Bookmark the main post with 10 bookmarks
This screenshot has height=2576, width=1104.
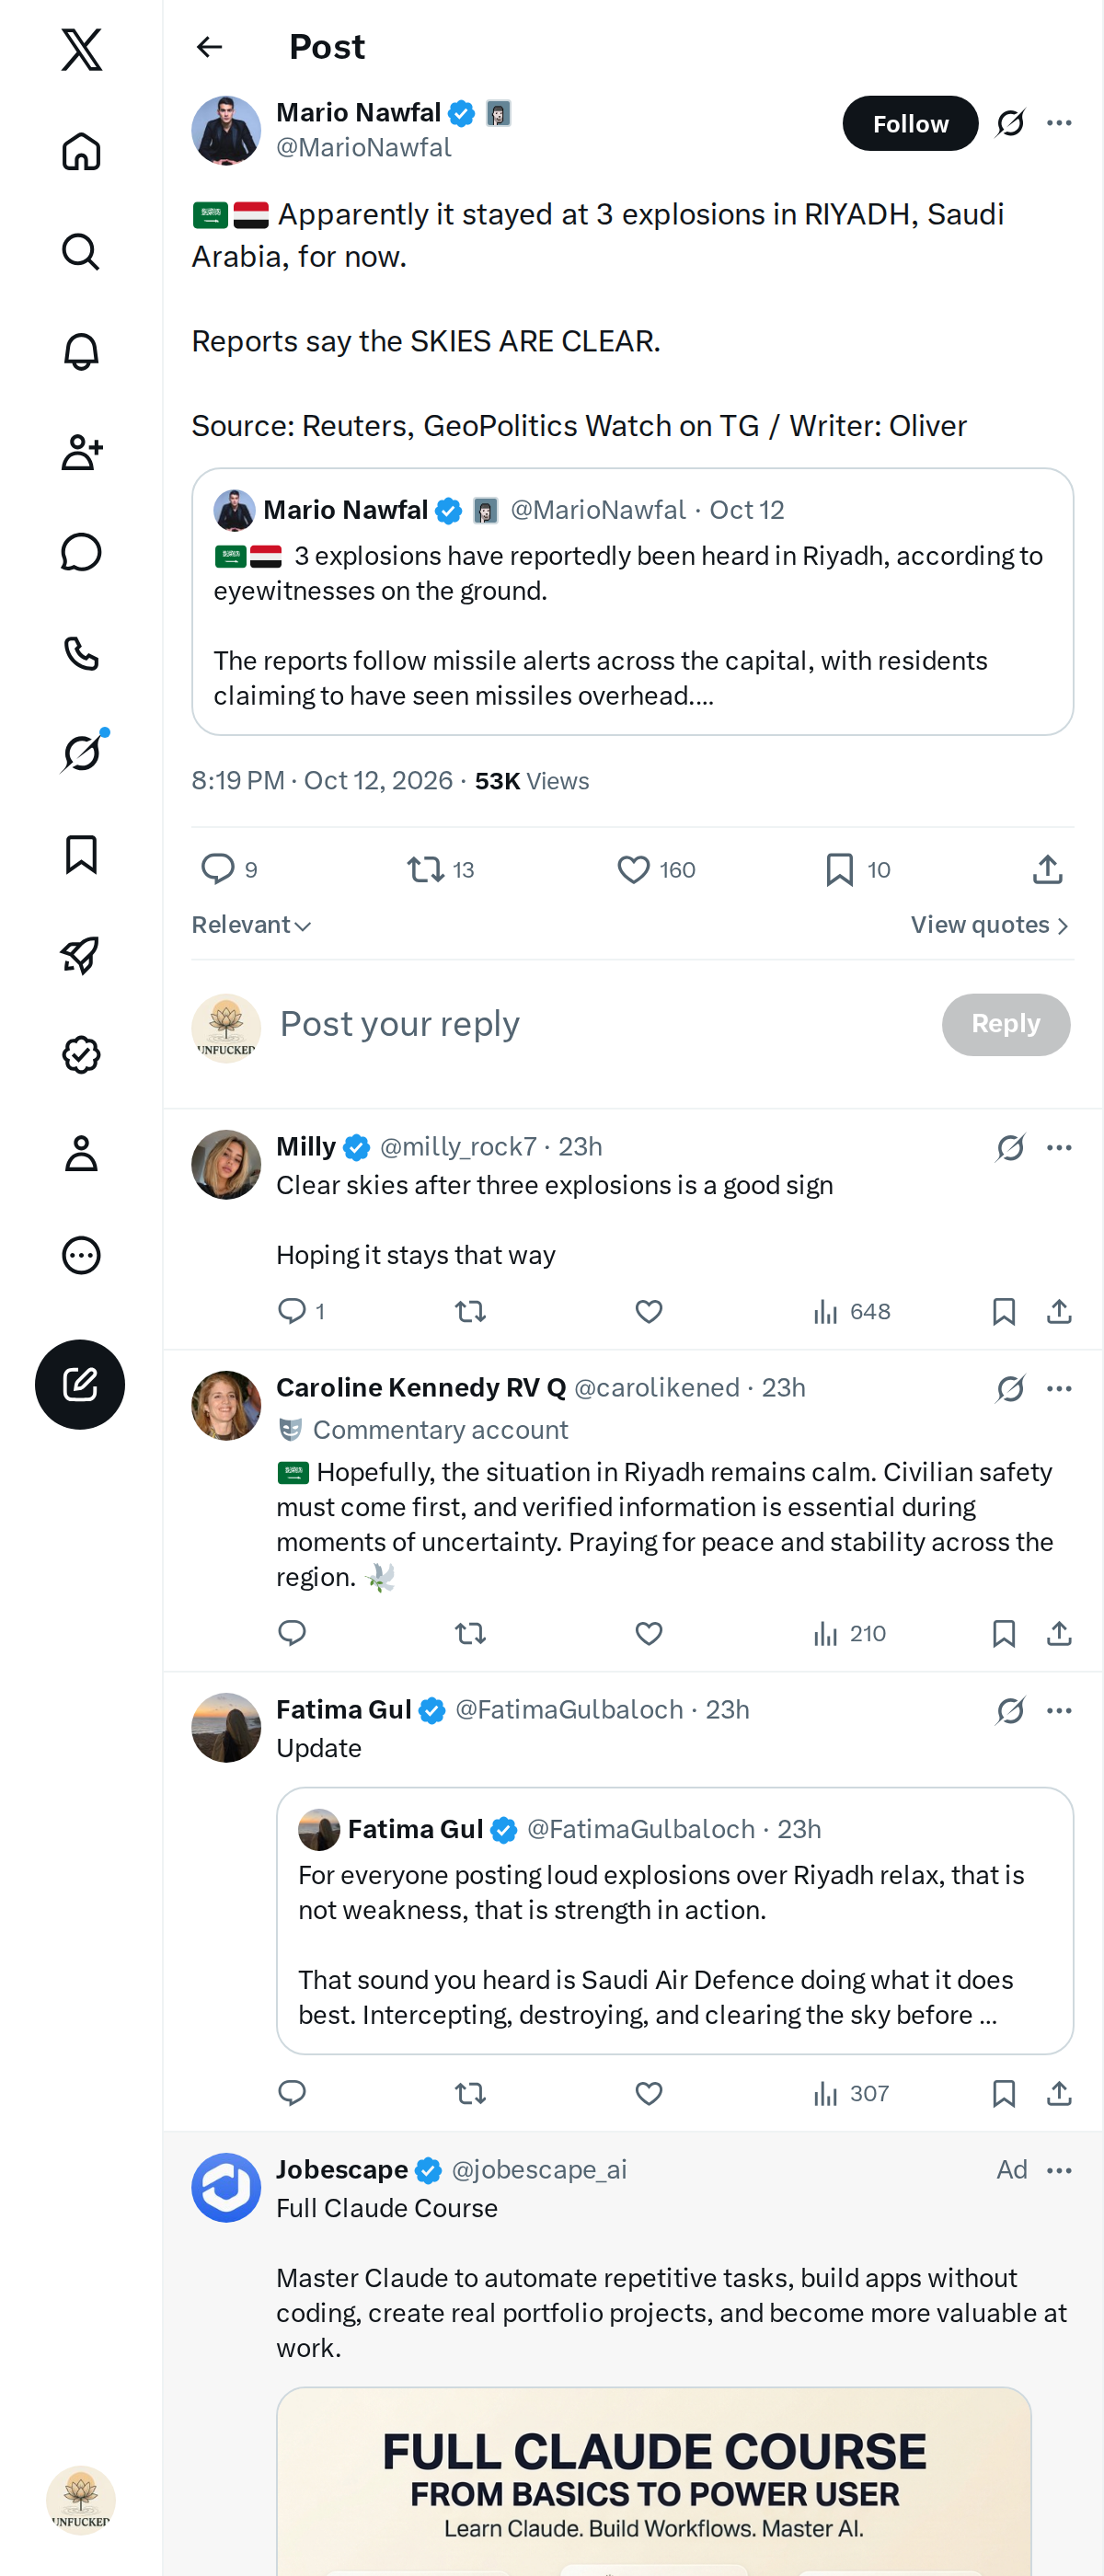point(858,869)
